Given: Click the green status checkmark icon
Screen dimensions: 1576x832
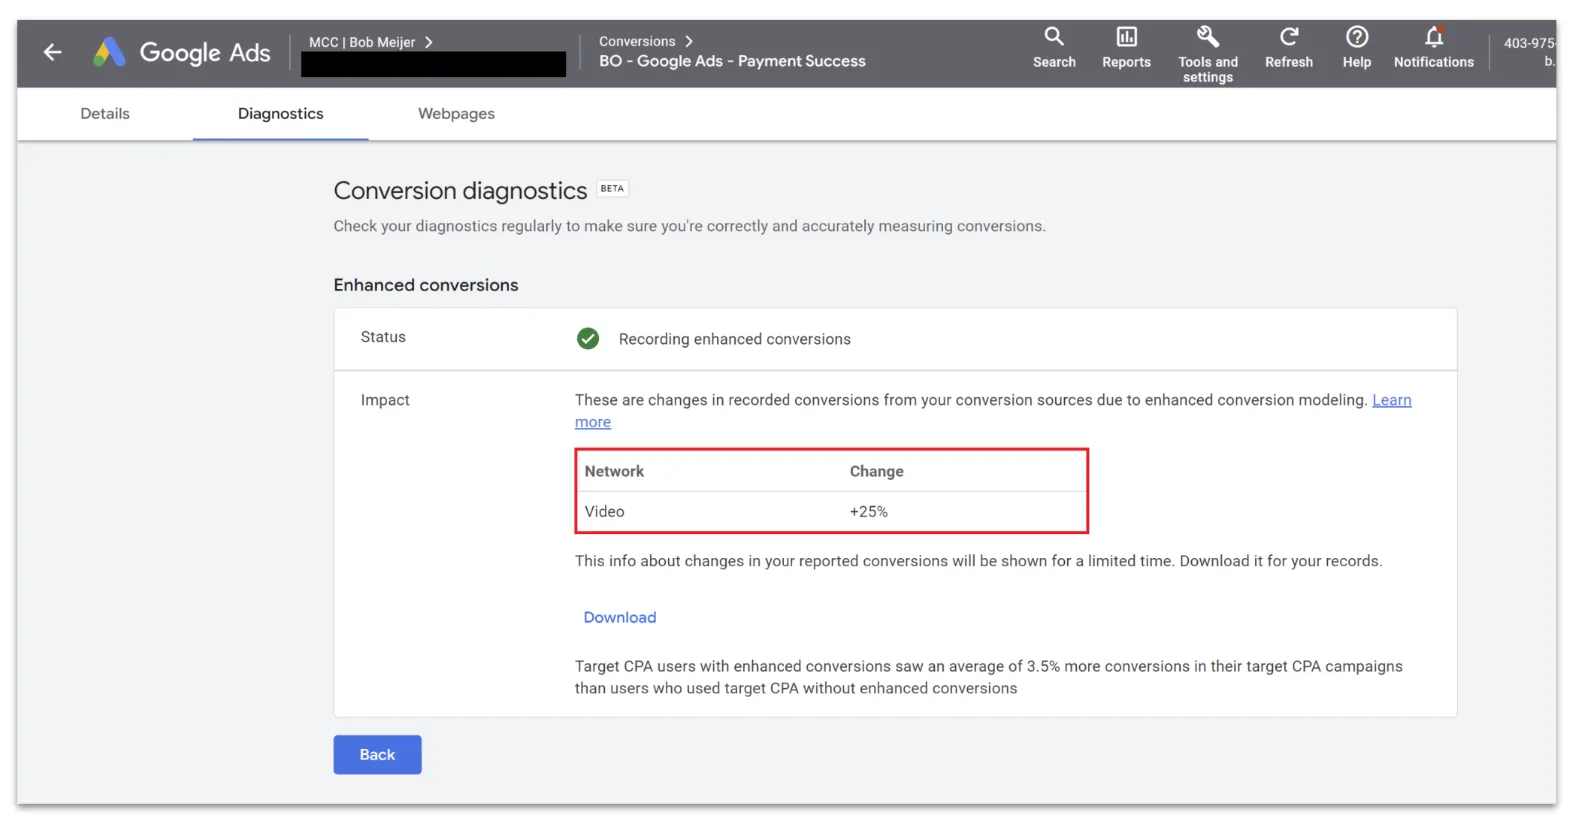Looking at the screenshot, I should (x=588, y=339).
